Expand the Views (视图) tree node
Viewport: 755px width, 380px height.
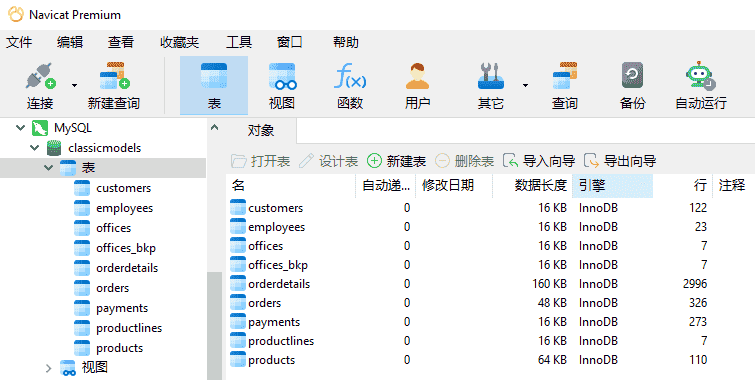(48, 368)
